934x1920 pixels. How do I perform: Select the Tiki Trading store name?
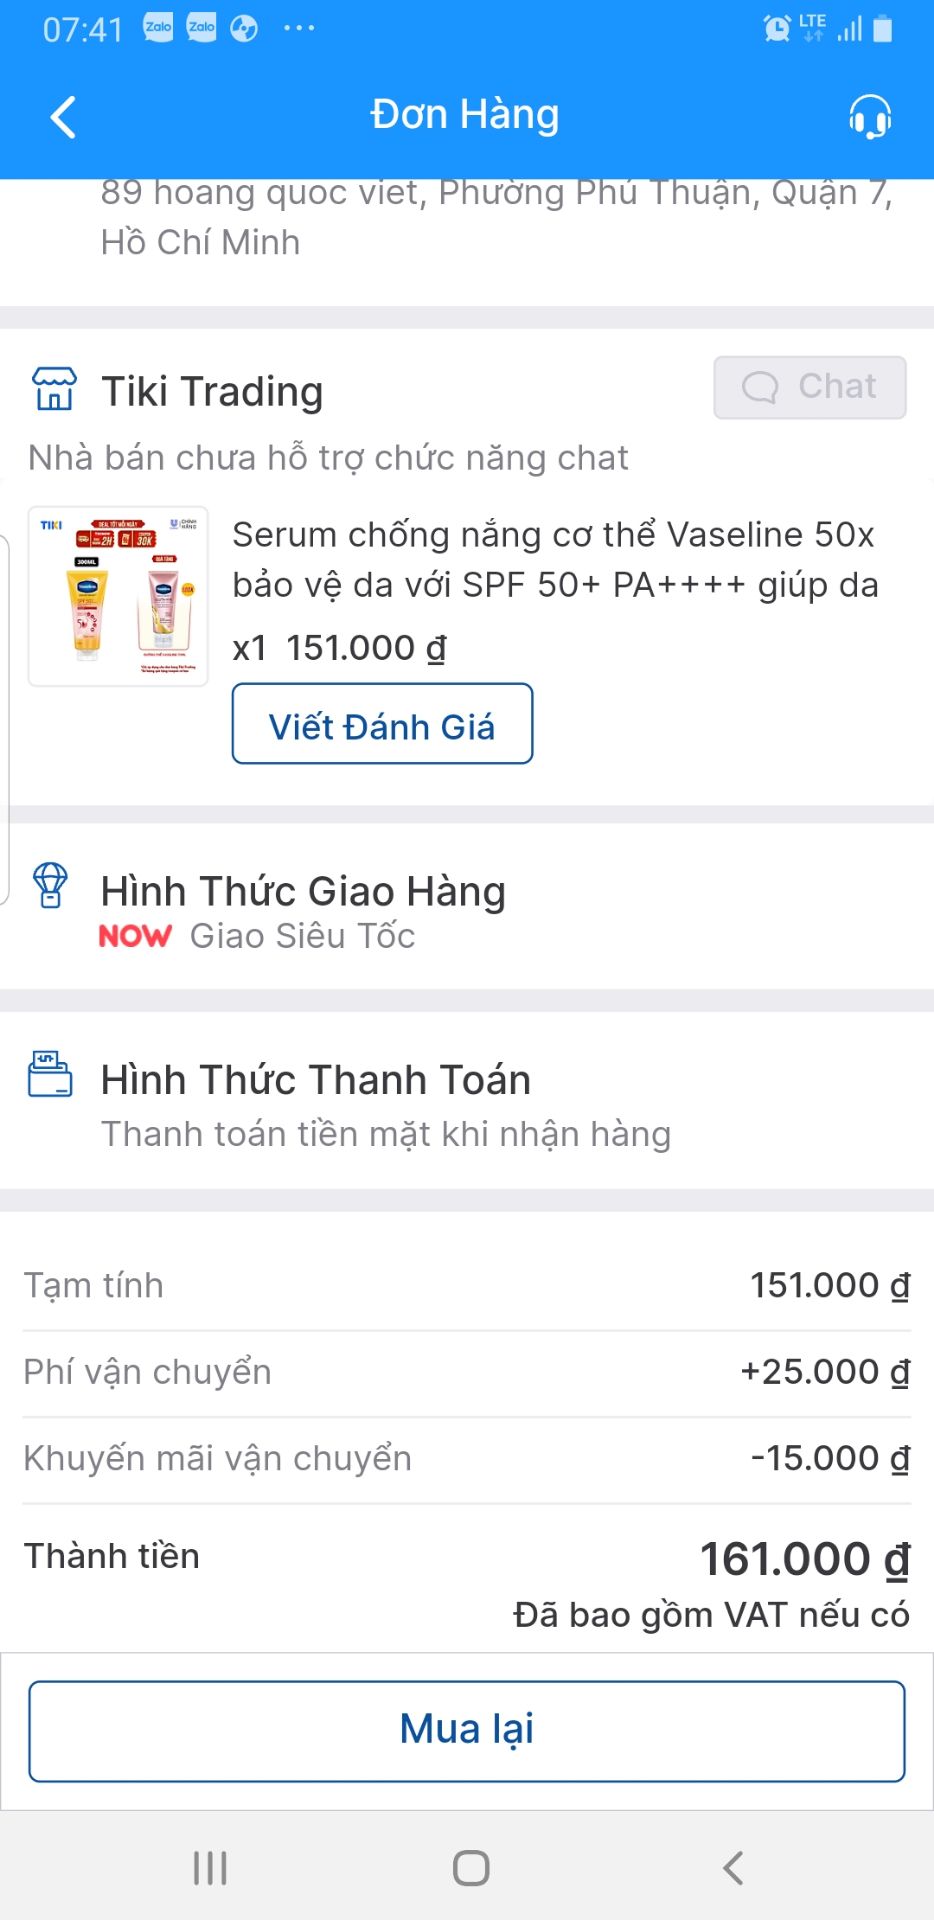[x=213, y=391]
